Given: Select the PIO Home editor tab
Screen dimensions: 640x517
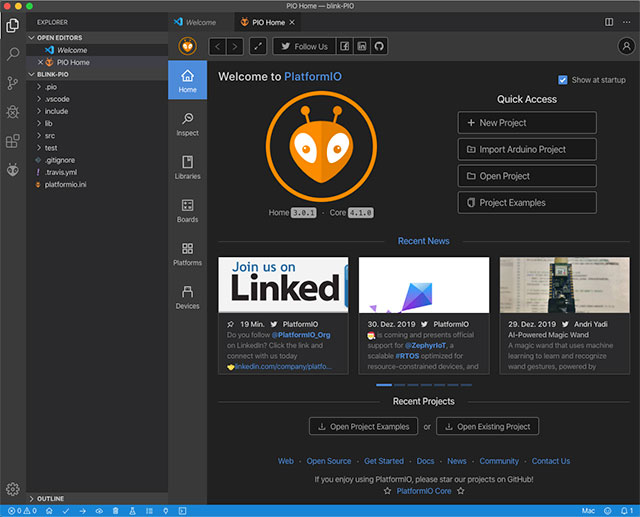Looking at the screenshot, I should pyautogui.click(x=267, y=21).
